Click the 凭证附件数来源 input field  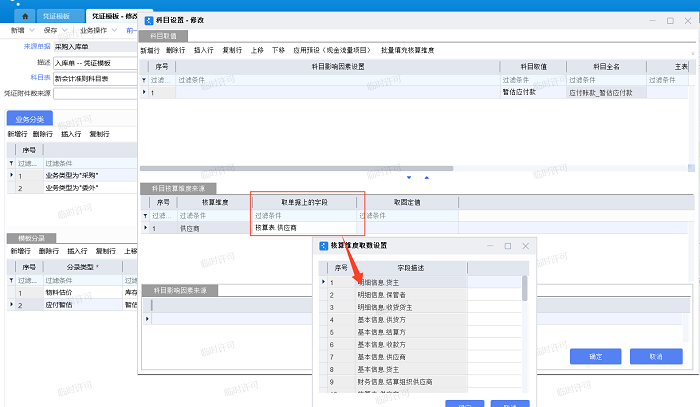pos(95,94)
